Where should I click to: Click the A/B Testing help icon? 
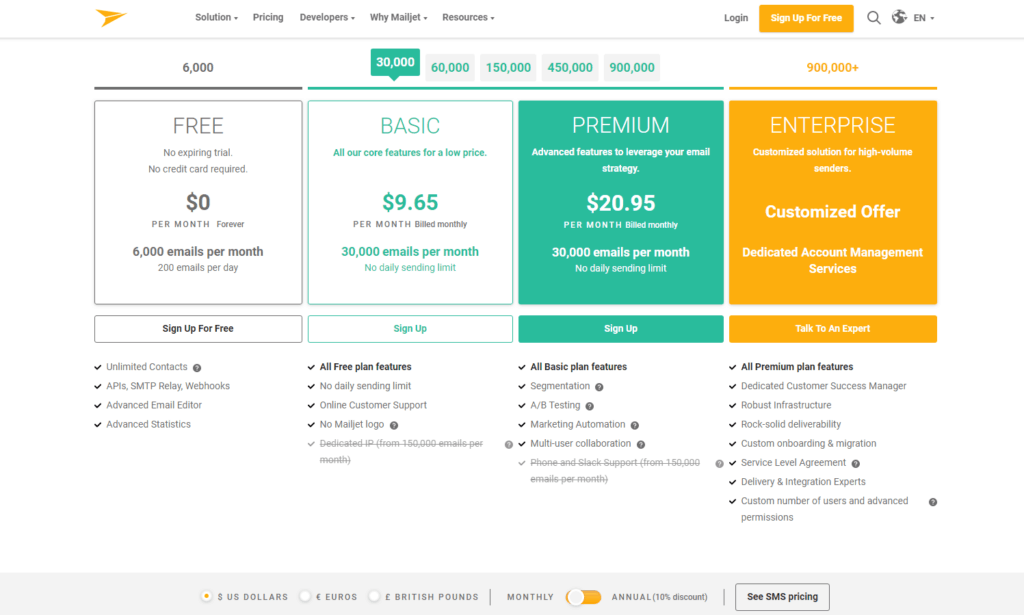coord(589,406)
